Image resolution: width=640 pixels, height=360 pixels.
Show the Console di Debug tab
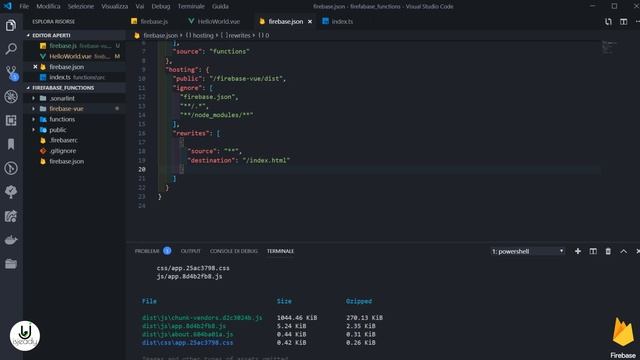pos(233,251)
